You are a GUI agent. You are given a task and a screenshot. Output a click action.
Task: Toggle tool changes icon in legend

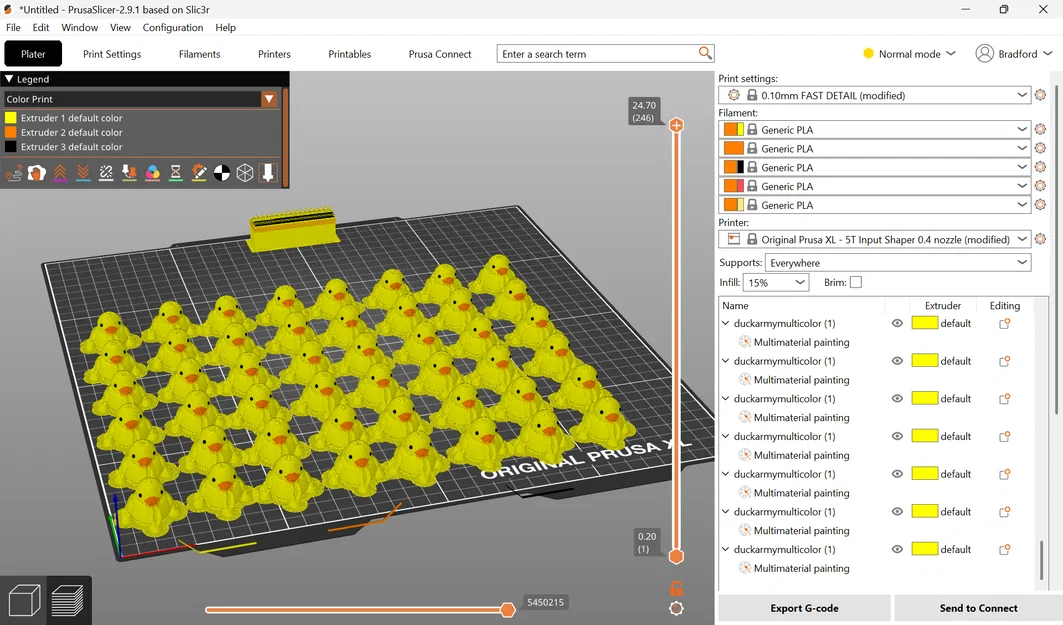click(x=129, y=174)
